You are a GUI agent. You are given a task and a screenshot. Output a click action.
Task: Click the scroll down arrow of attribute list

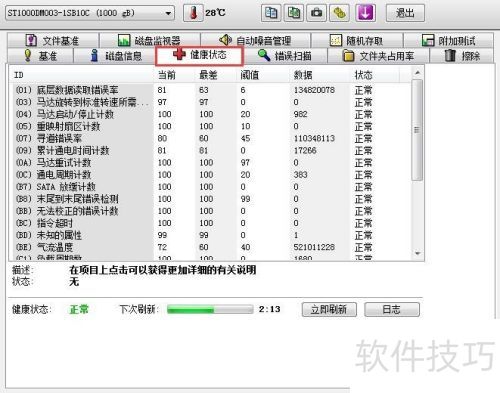(417, 254)
